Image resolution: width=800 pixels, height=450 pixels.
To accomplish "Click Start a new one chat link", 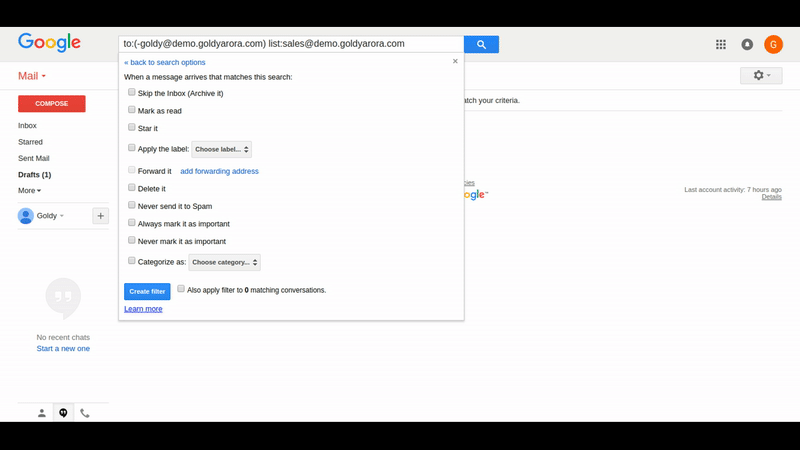I will tap(63, 348).
